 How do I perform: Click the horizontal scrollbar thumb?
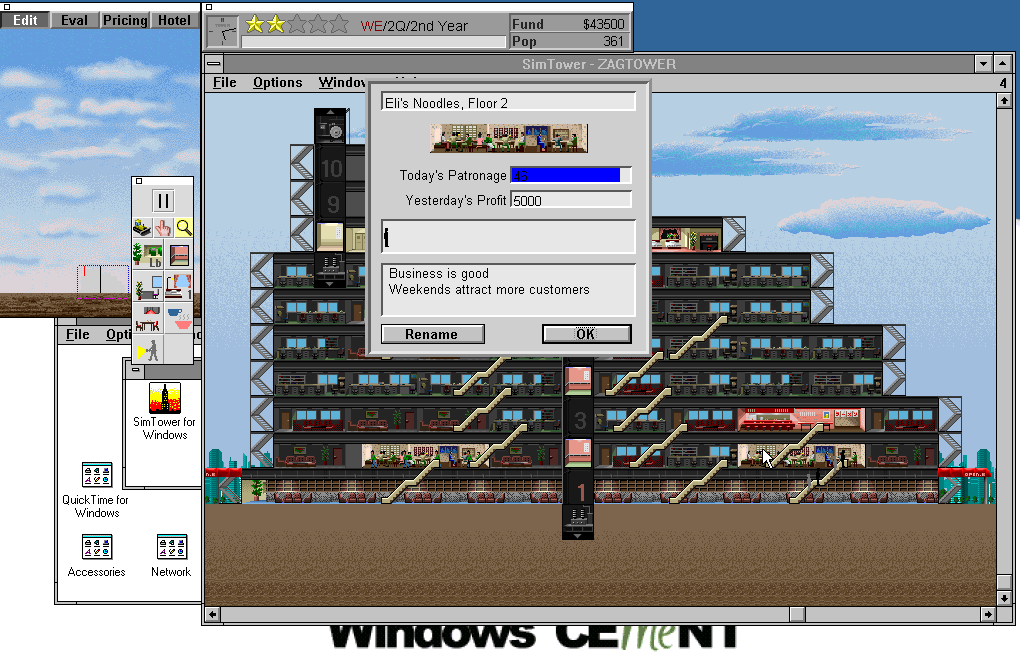[x=798, y=614]
